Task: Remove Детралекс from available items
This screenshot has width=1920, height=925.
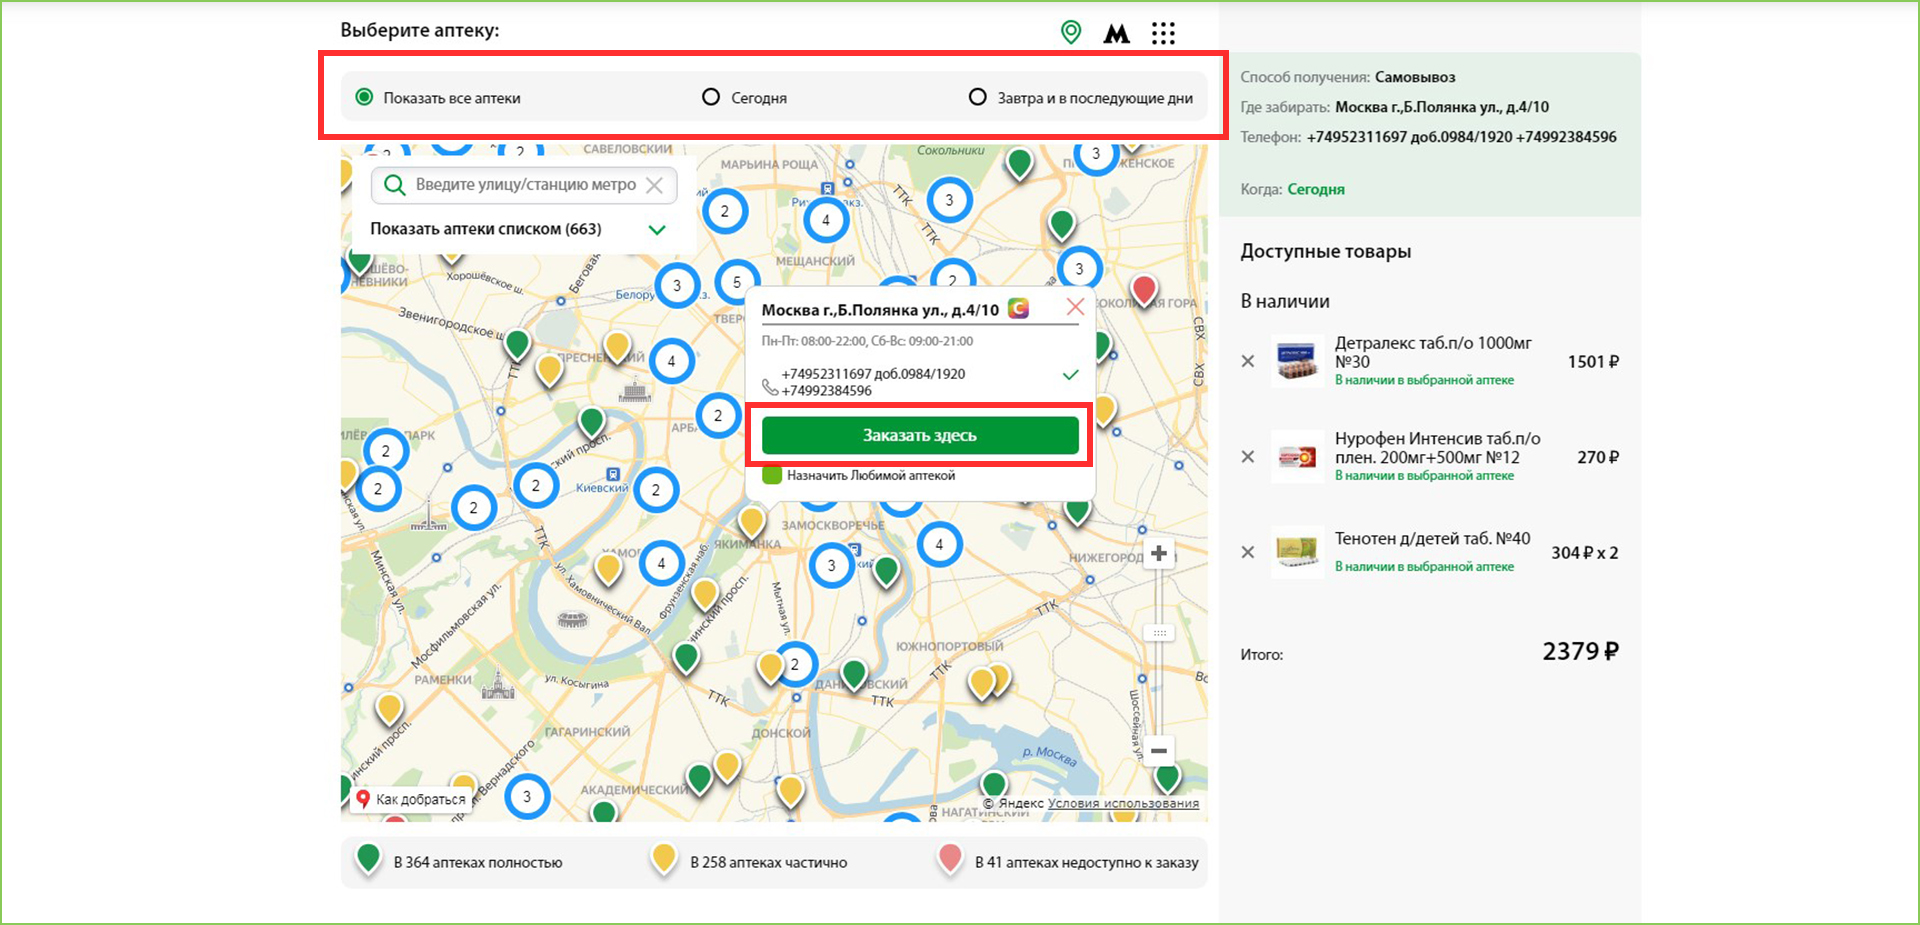Action: (x=1247, y=361)
